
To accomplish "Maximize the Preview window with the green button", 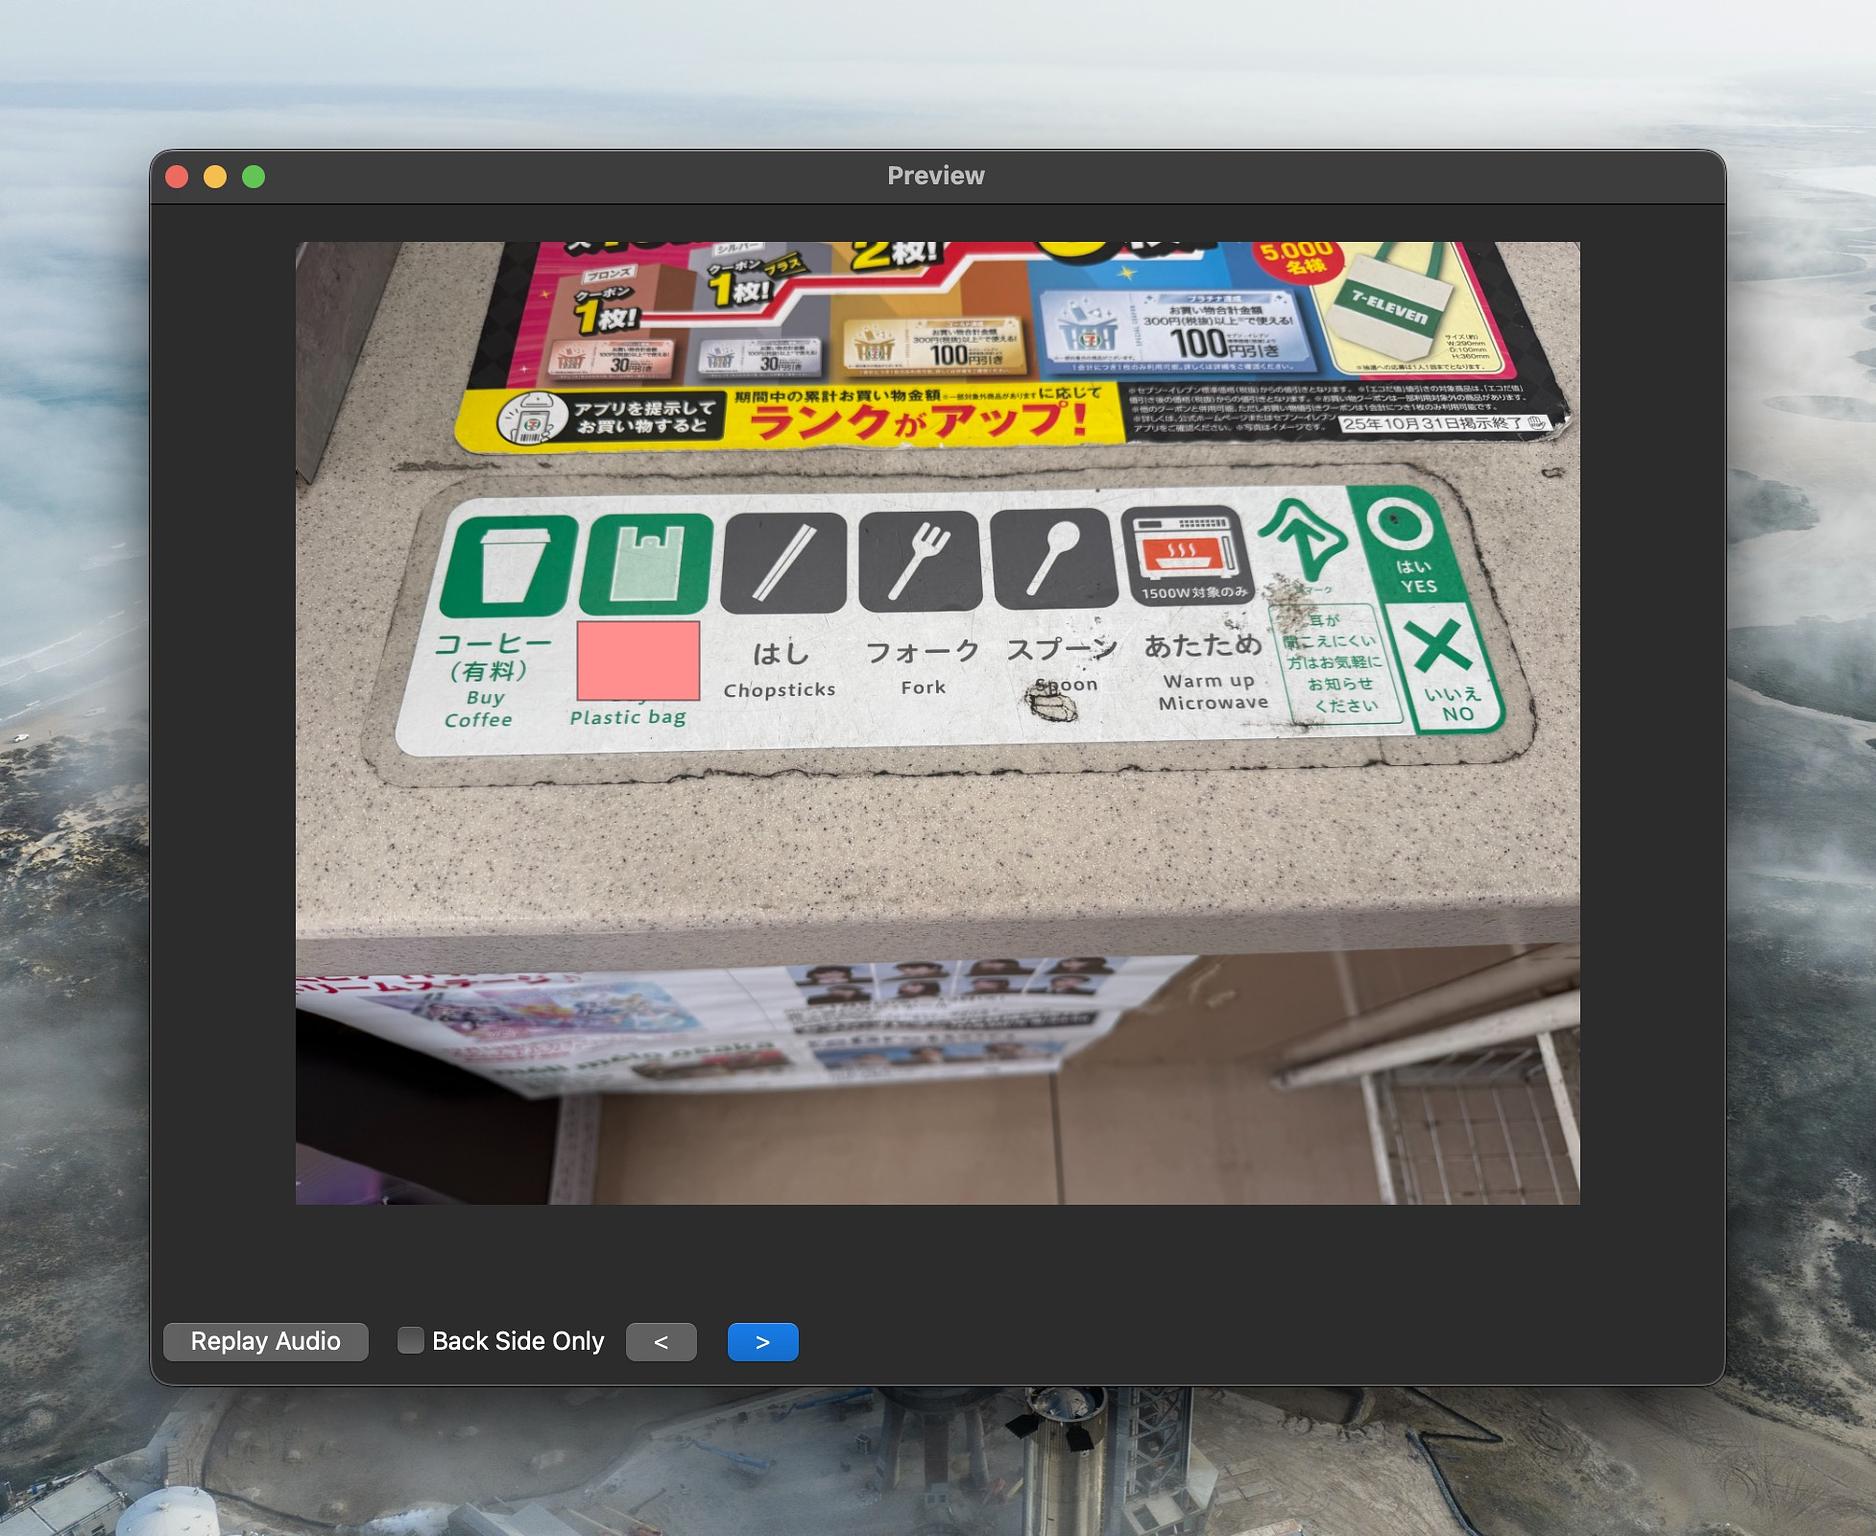I will tap(254, 177).
